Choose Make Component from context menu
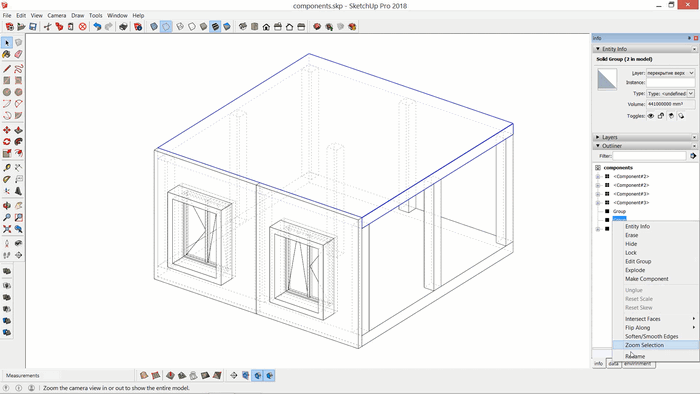Image resolution: width=700 pixels, height=394 pixels. coord(655,279)
